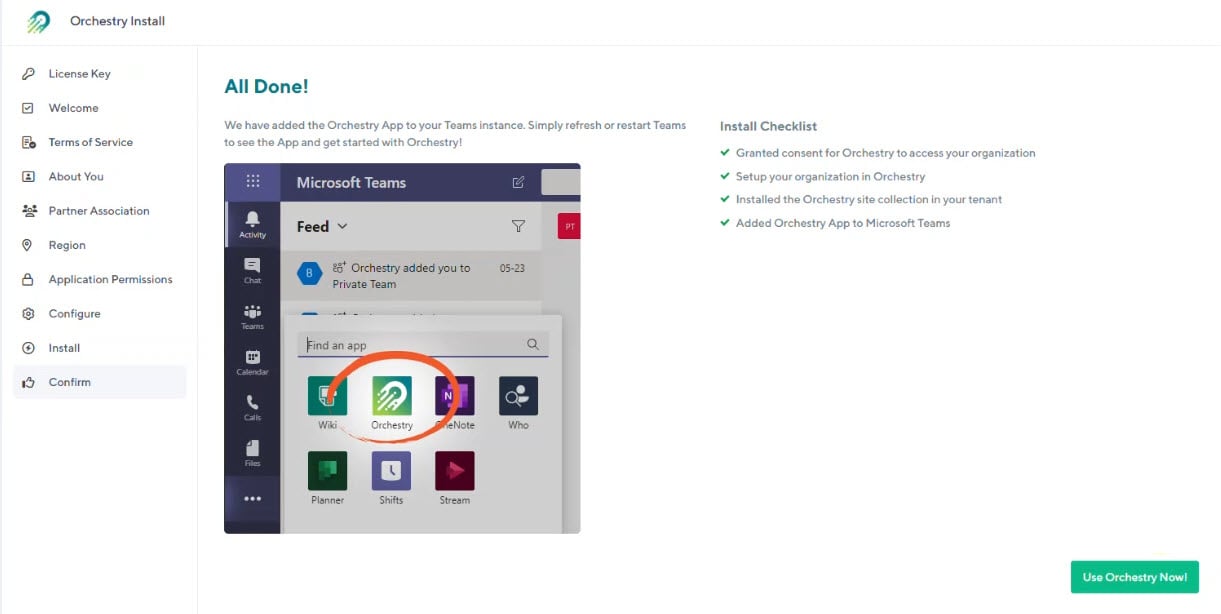Click the Who app icon
The width and height of the screenshot is (1221, 614).
point(518,396)
